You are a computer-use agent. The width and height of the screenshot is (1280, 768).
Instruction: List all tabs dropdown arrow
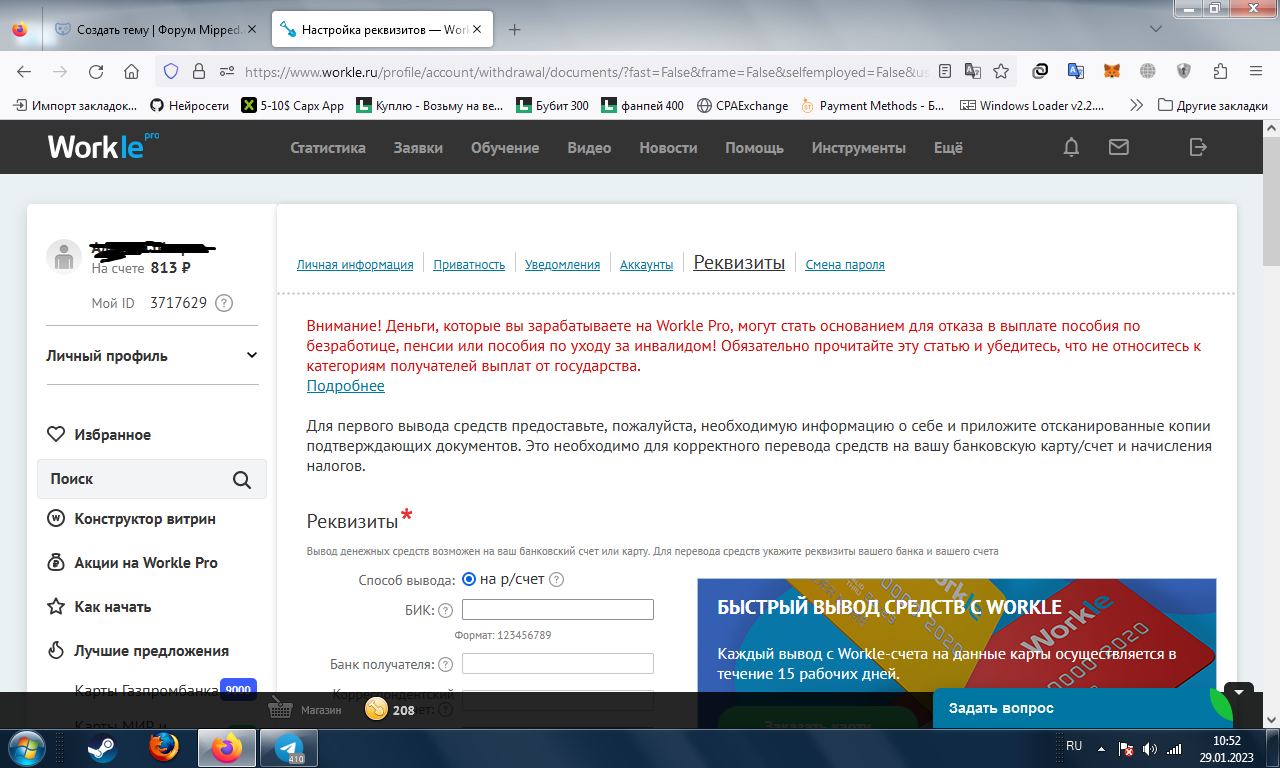[1156, 30]
